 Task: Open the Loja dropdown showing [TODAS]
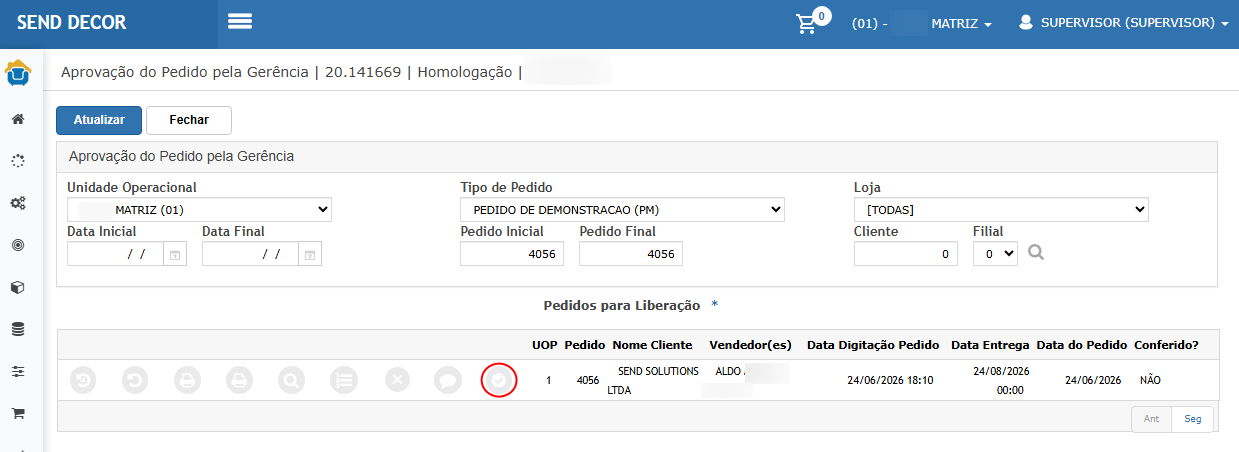(1001, 209)
